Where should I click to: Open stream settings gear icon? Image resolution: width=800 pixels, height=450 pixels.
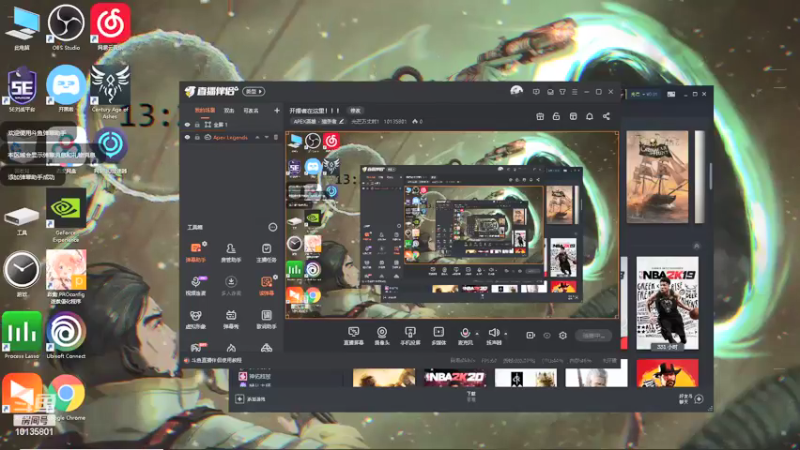pyautogui.click(x=563, y=335)
